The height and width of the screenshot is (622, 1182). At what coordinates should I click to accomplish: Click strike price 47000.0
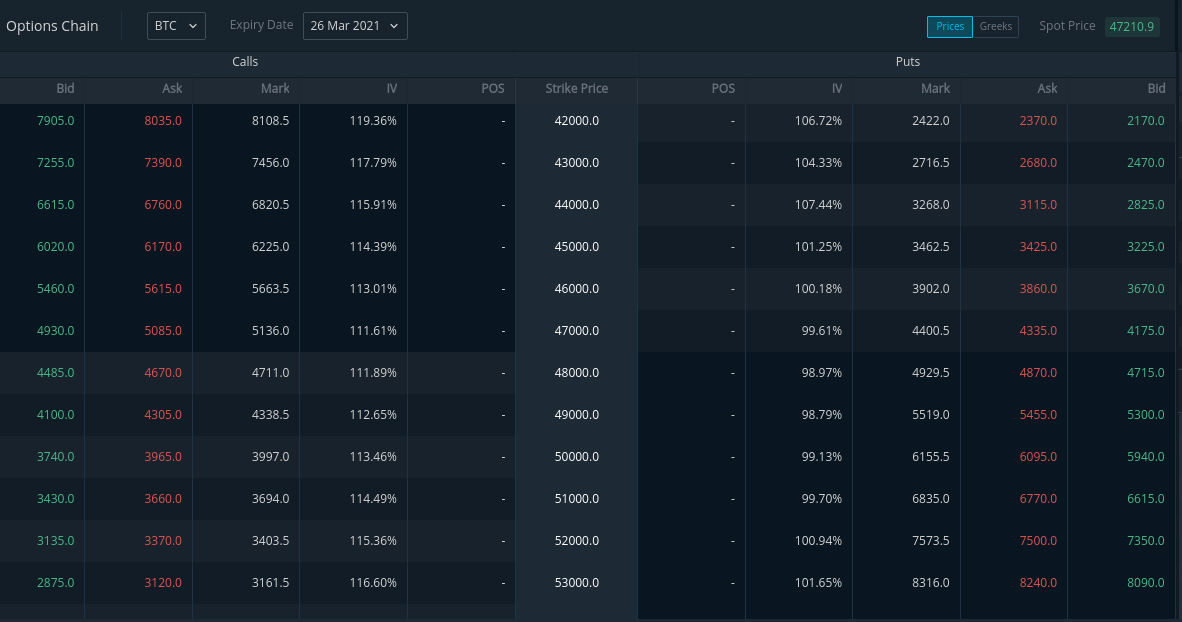(x=577, y=331)
